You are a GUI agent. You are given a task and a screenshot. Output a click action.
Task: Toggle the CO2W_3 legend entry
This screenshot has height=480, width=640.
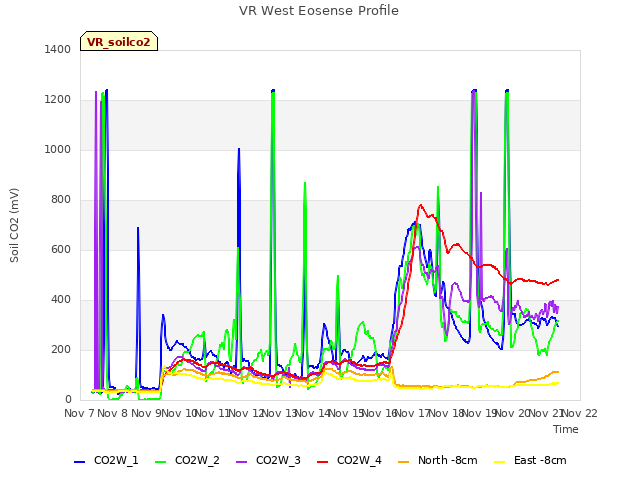pos(268,460)
